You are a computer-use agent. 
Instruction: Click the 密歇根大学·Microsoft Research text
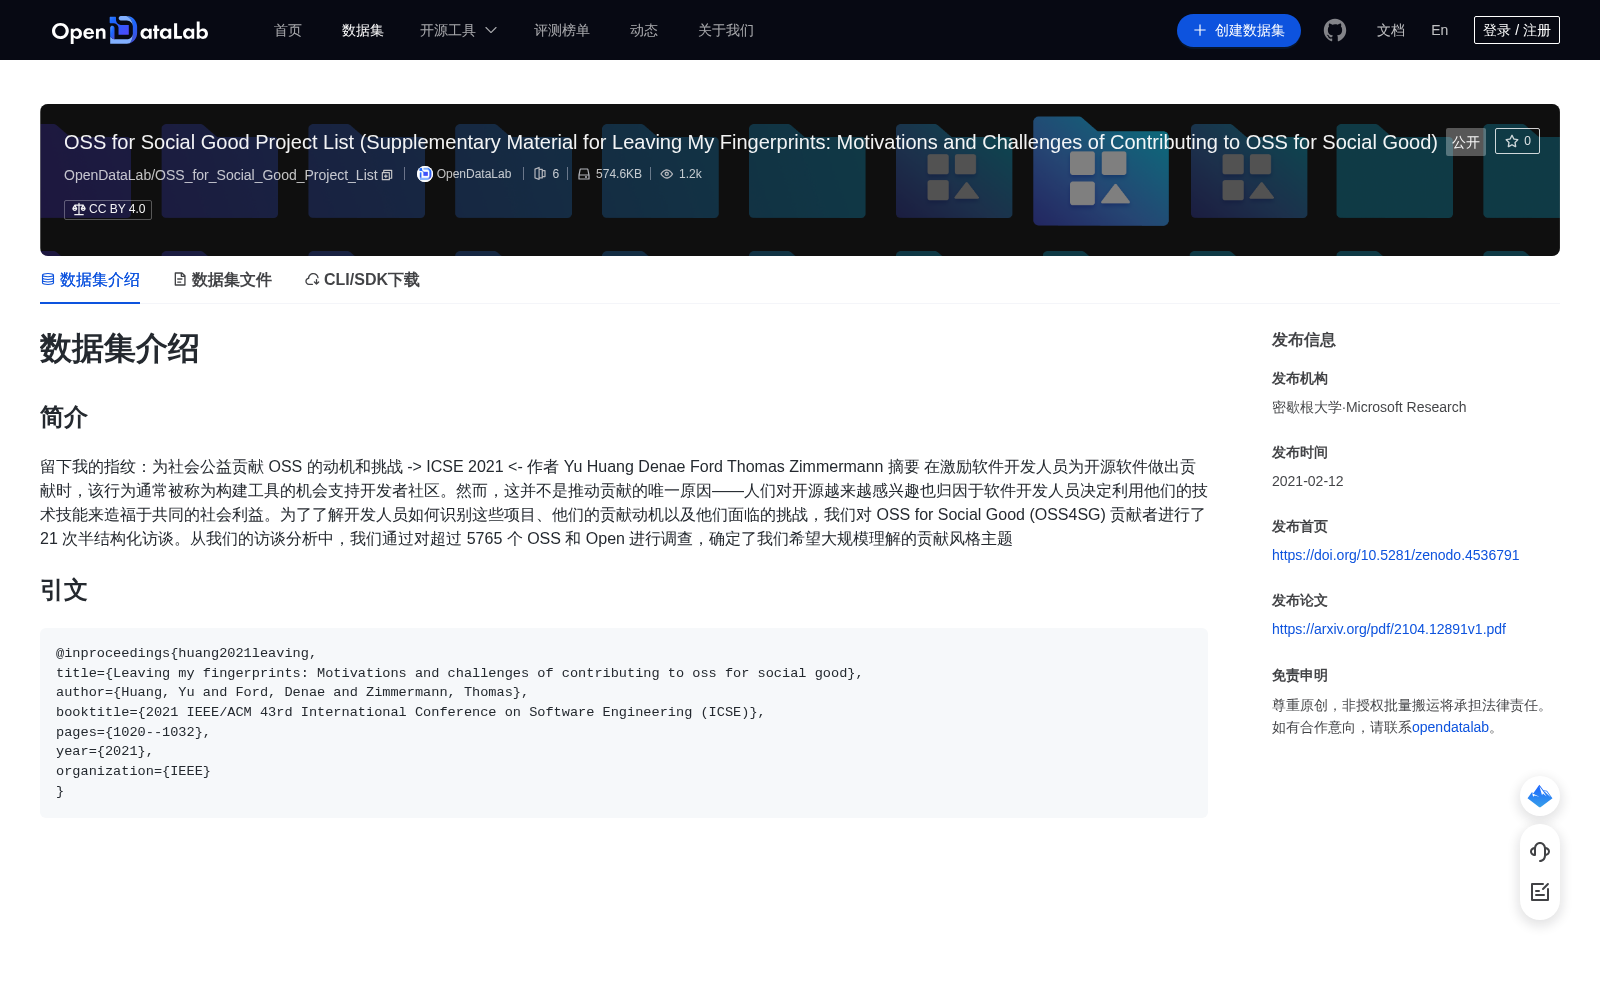click(1369, 407)
